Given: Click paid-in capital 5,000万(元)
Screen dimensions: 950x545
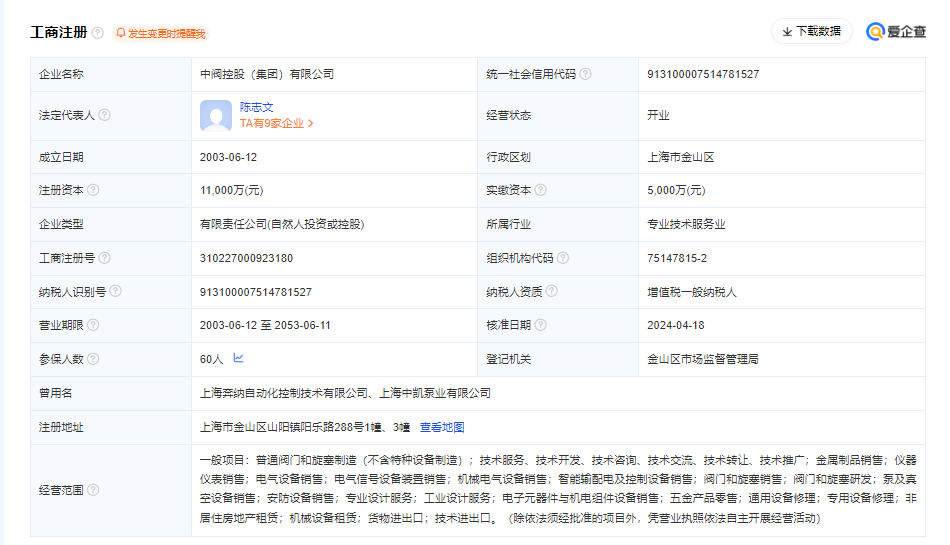Looking at the screenshot, I should click(676, 190).
